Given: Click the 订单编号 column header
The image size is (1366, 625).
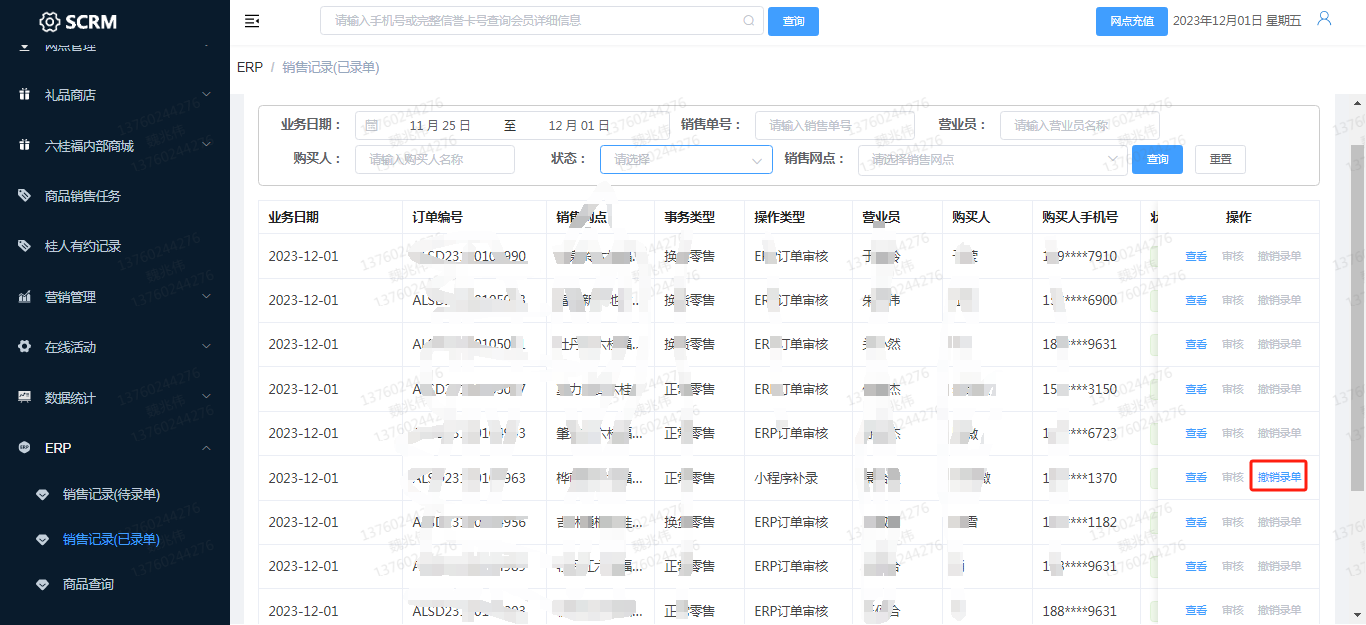Looking at the screenshot, I should (438, 217).
